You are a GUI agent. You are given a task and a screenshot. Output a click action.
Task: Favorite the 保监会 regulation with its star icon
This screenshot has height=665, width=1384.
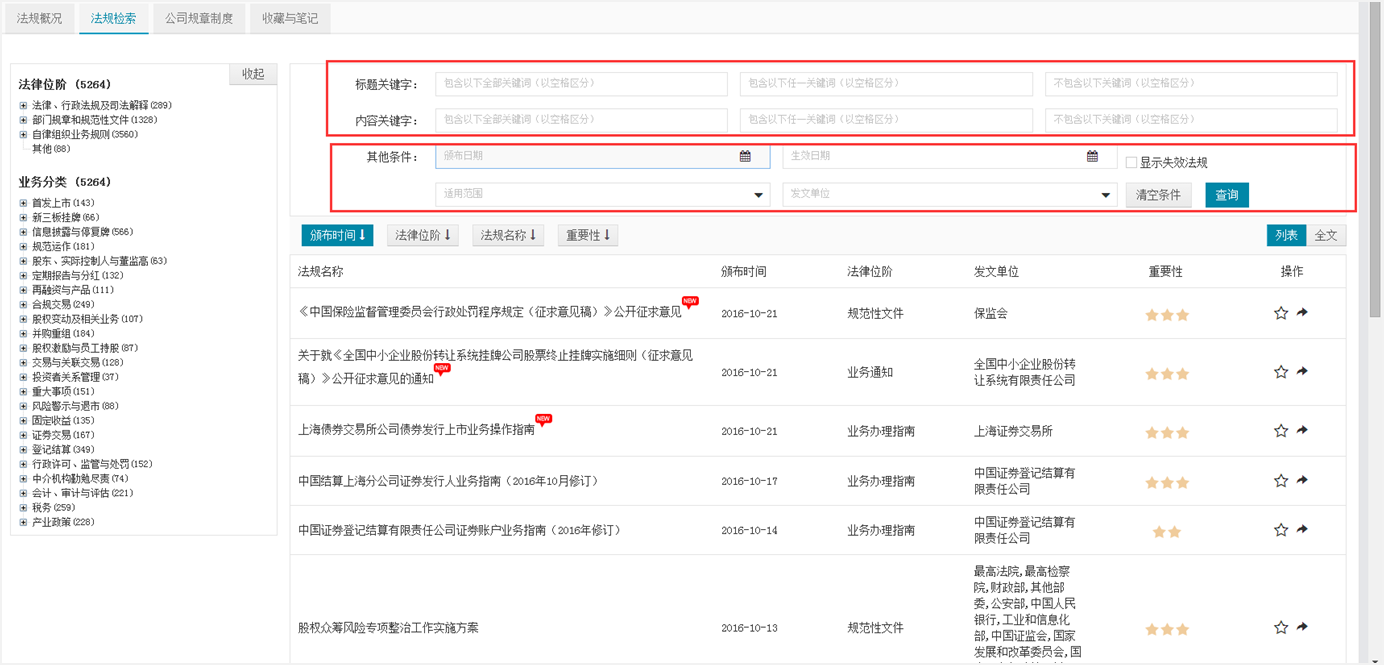coord(1281,313)
